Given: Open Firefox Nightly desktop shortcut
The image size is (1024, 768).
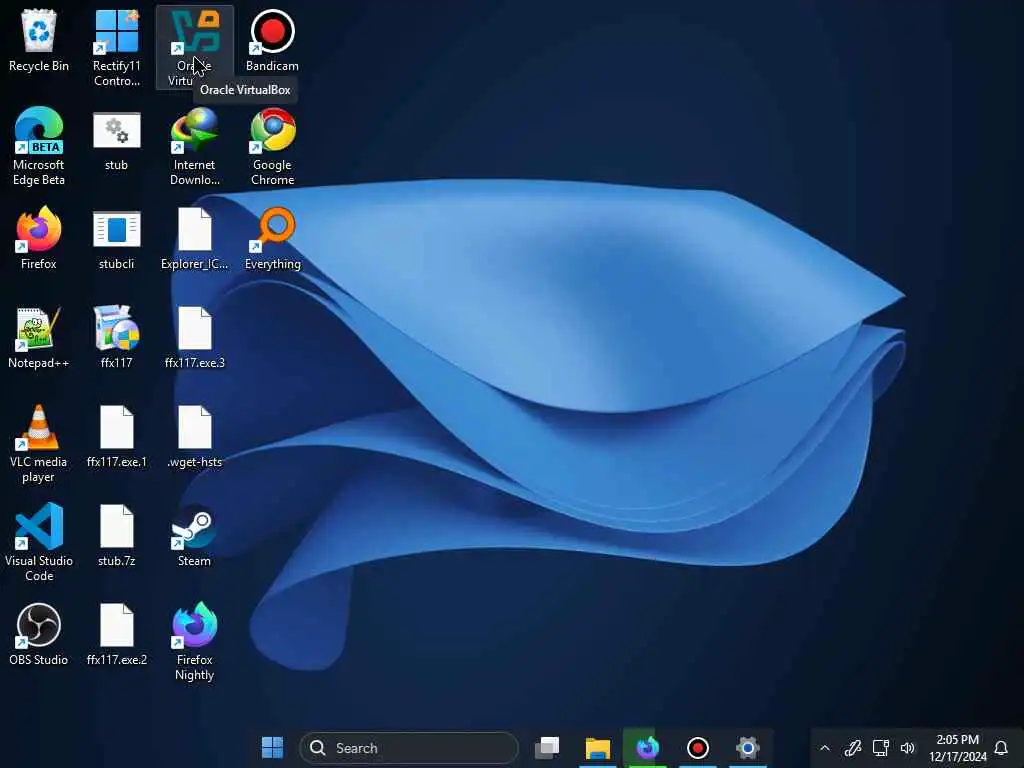Looking at the screenshot, I should point(195,642).
